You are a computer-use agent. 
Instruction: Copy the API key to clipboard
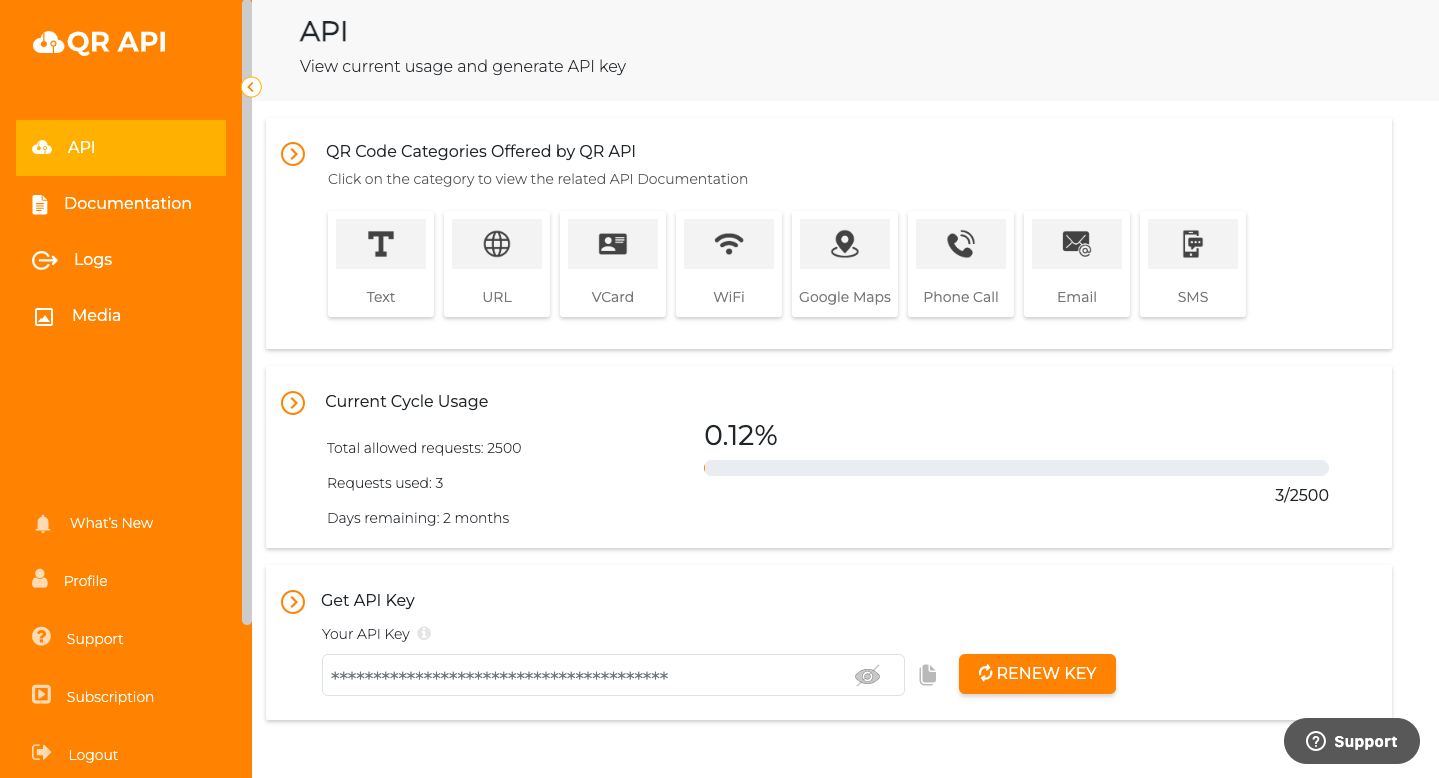[x=927, y=674]
